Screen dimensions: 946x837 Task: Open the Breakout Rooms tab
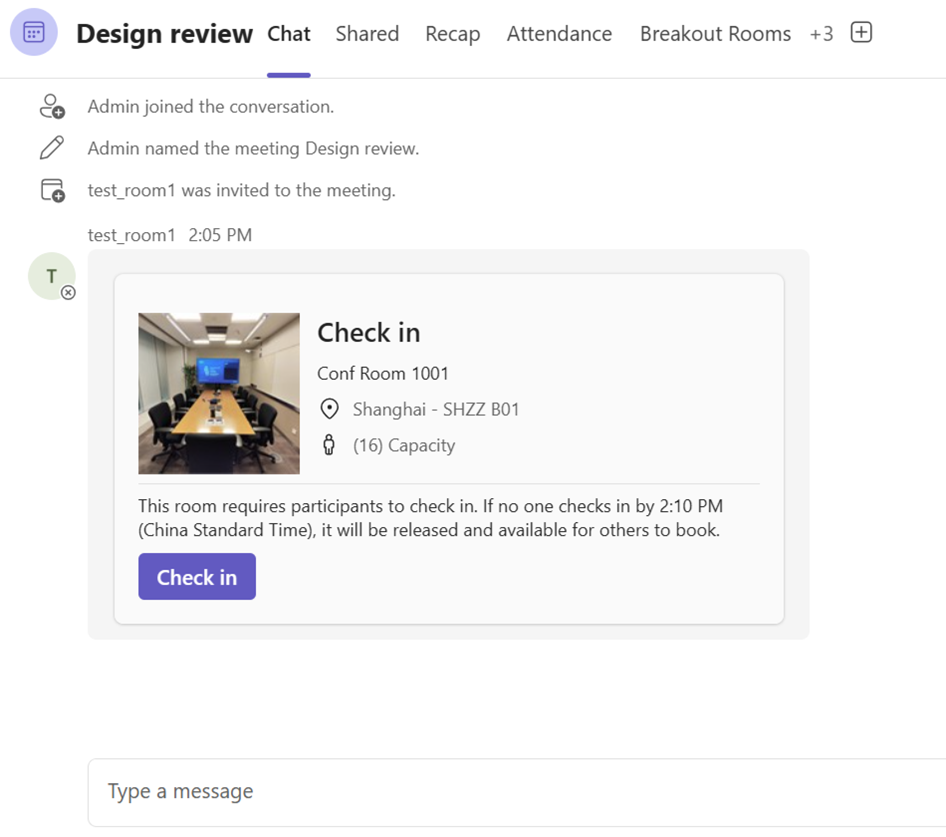716,34
